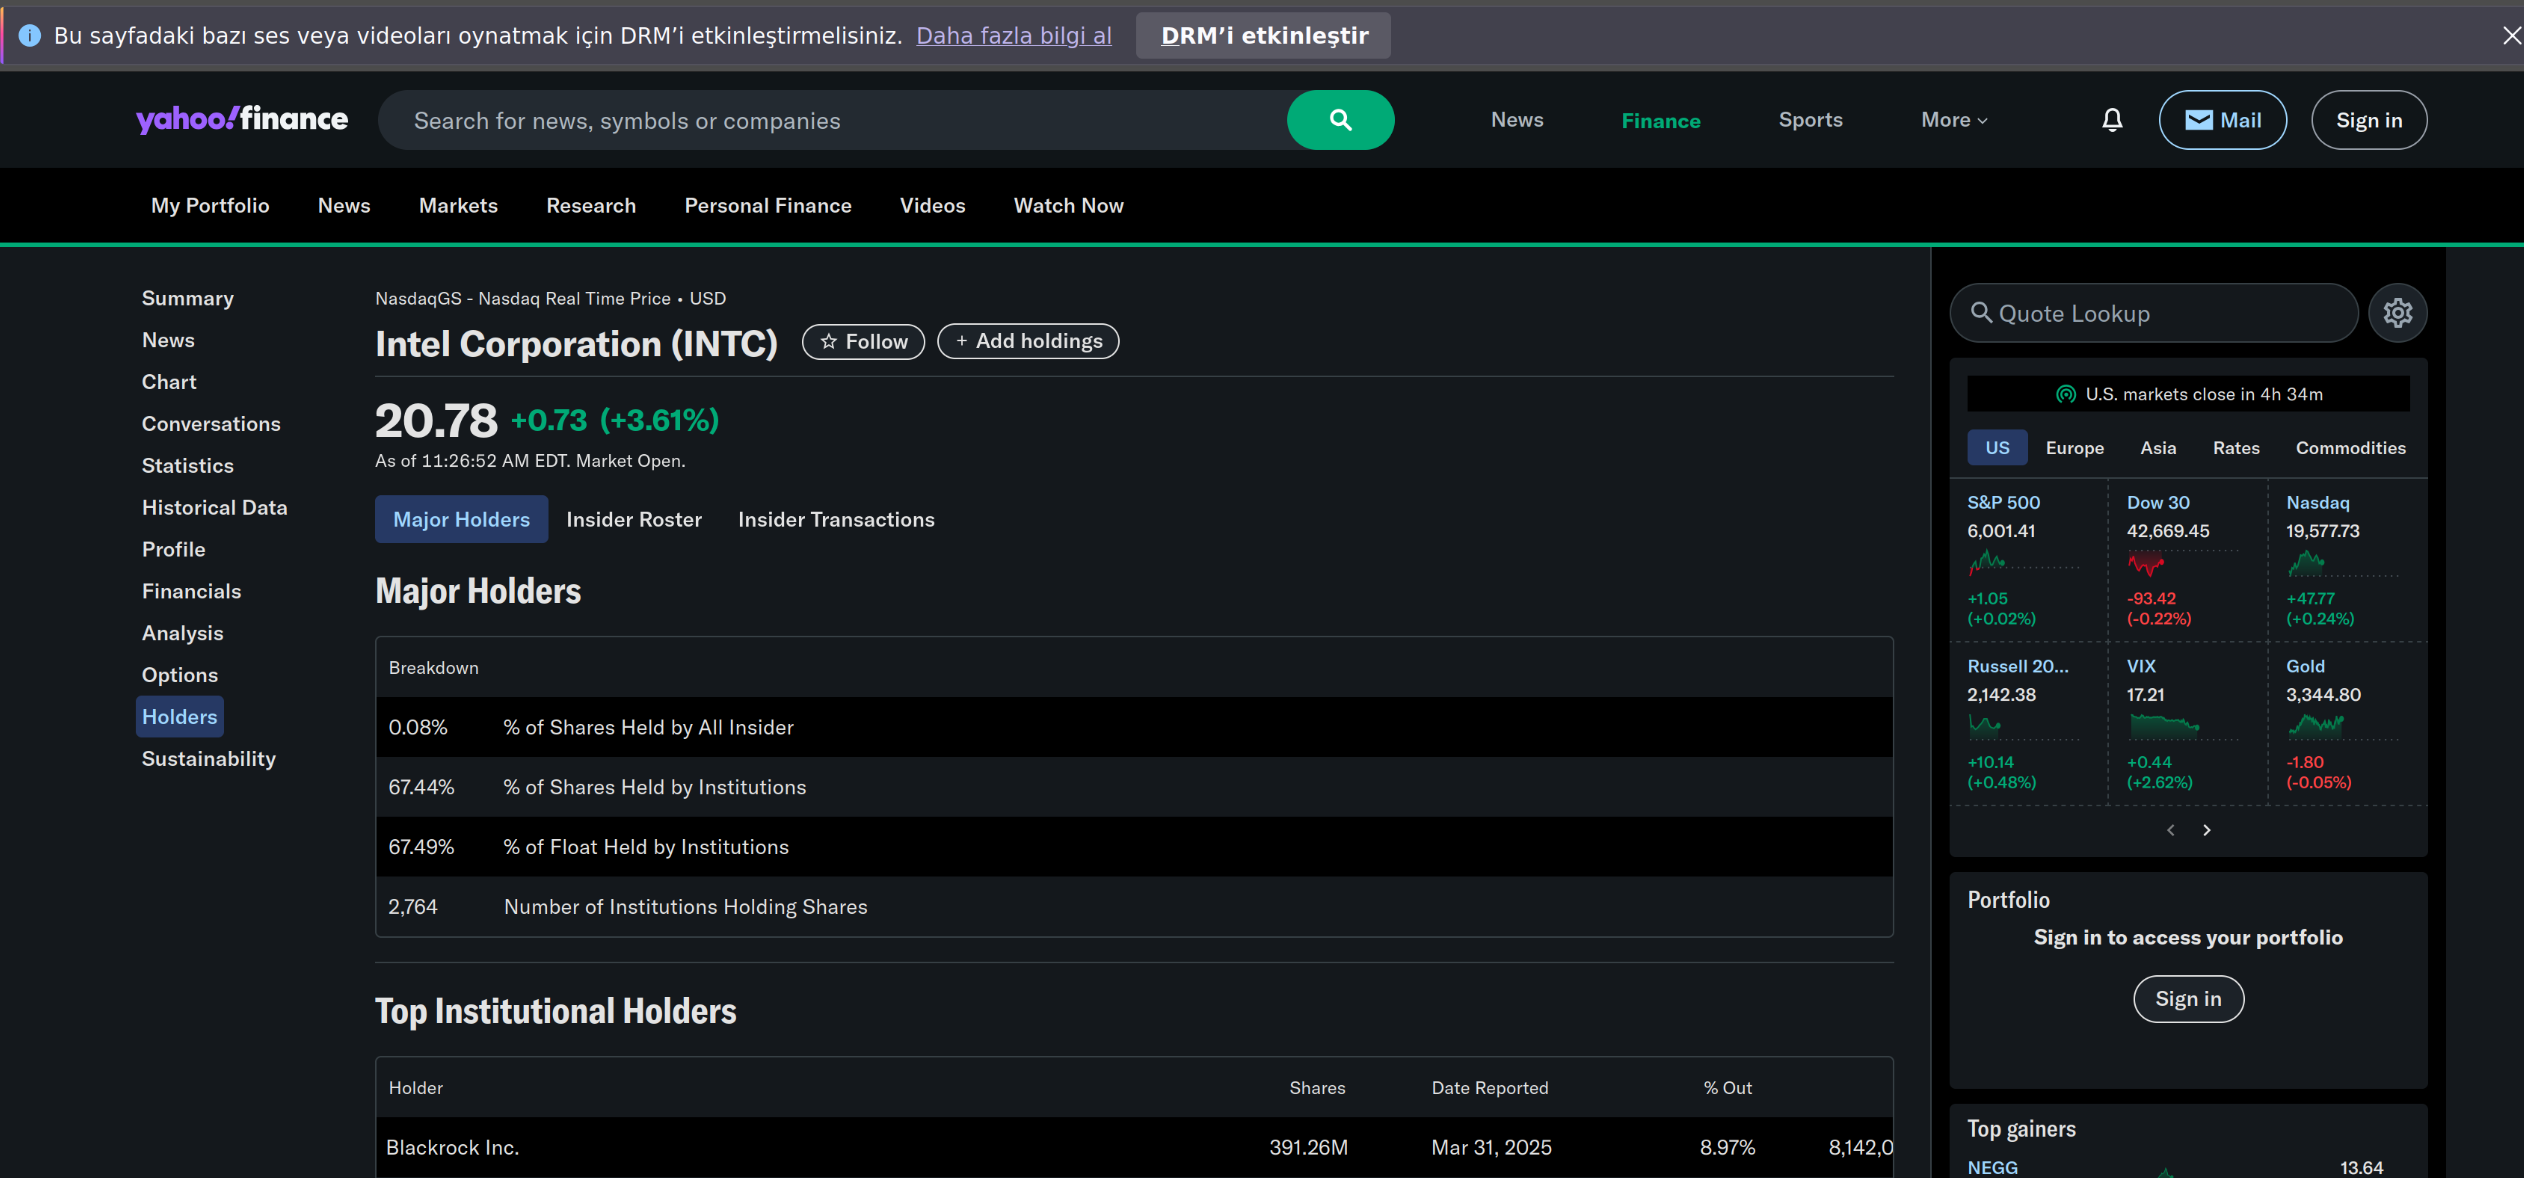The image size is (2524, 1178).
Task: Click Number of Institutions Holding Shares row
Action: (1134, 907)
